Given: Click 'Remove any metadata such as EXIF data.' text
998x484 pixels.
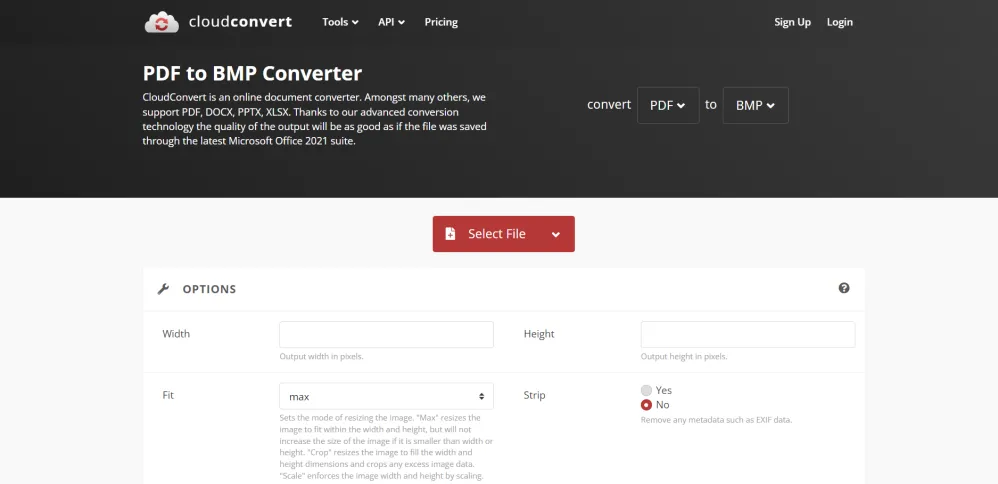Looking at the screenshot, I should (717, 420).
